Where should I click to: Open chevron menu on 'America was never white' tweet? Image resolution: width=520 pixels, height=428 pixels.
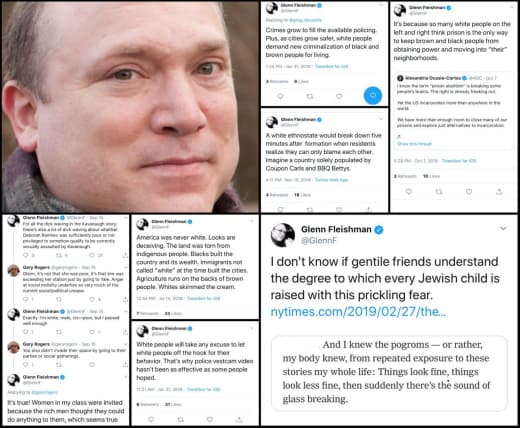point(252,221)
